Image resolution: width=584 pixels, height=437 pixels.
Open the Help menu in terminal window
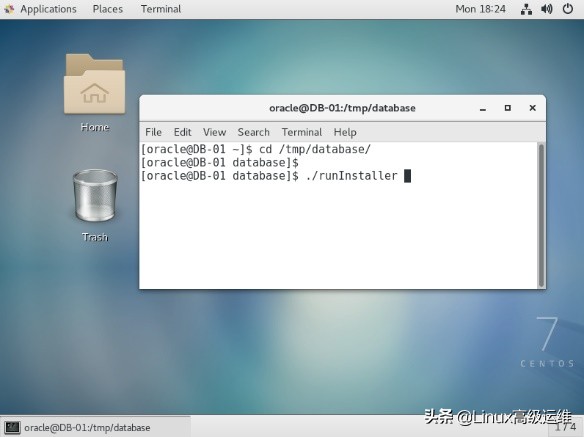click(345, 132)
